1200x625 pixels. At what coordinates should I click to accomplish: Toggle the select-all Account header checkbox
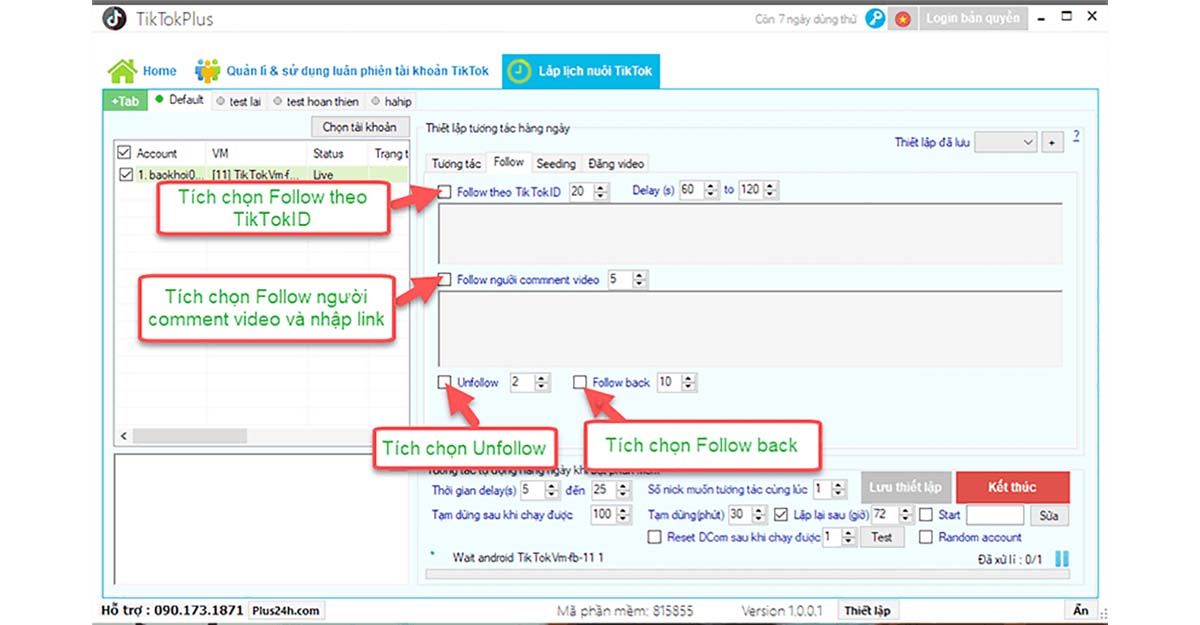(x=124, y=153)
